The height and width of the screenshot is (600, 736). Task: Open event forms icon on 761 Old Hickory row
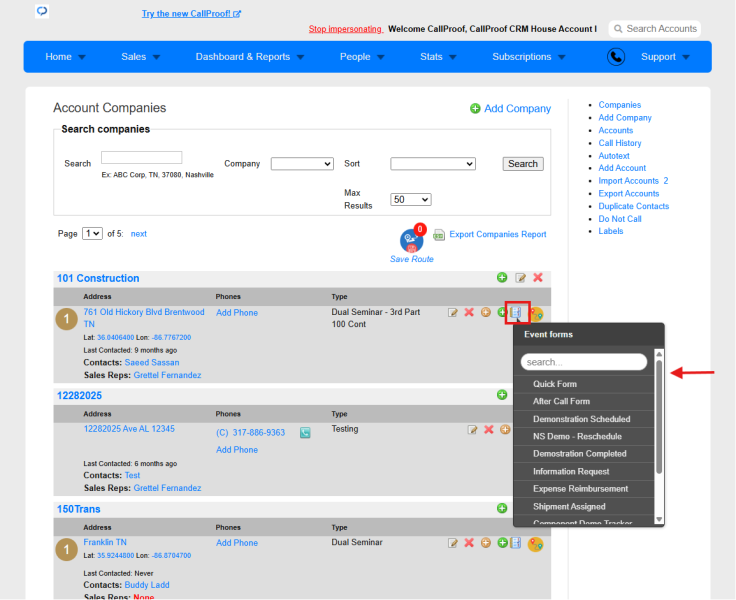point(516,312)
